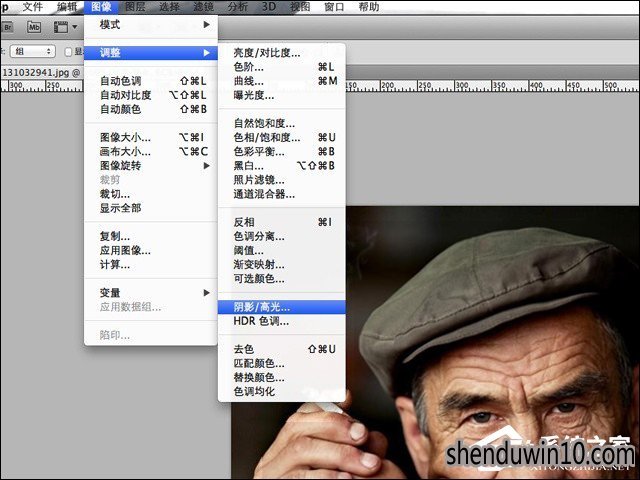Open HDR 色调... adjustment
Screen dimensions: 640x480
pos(282,321)
